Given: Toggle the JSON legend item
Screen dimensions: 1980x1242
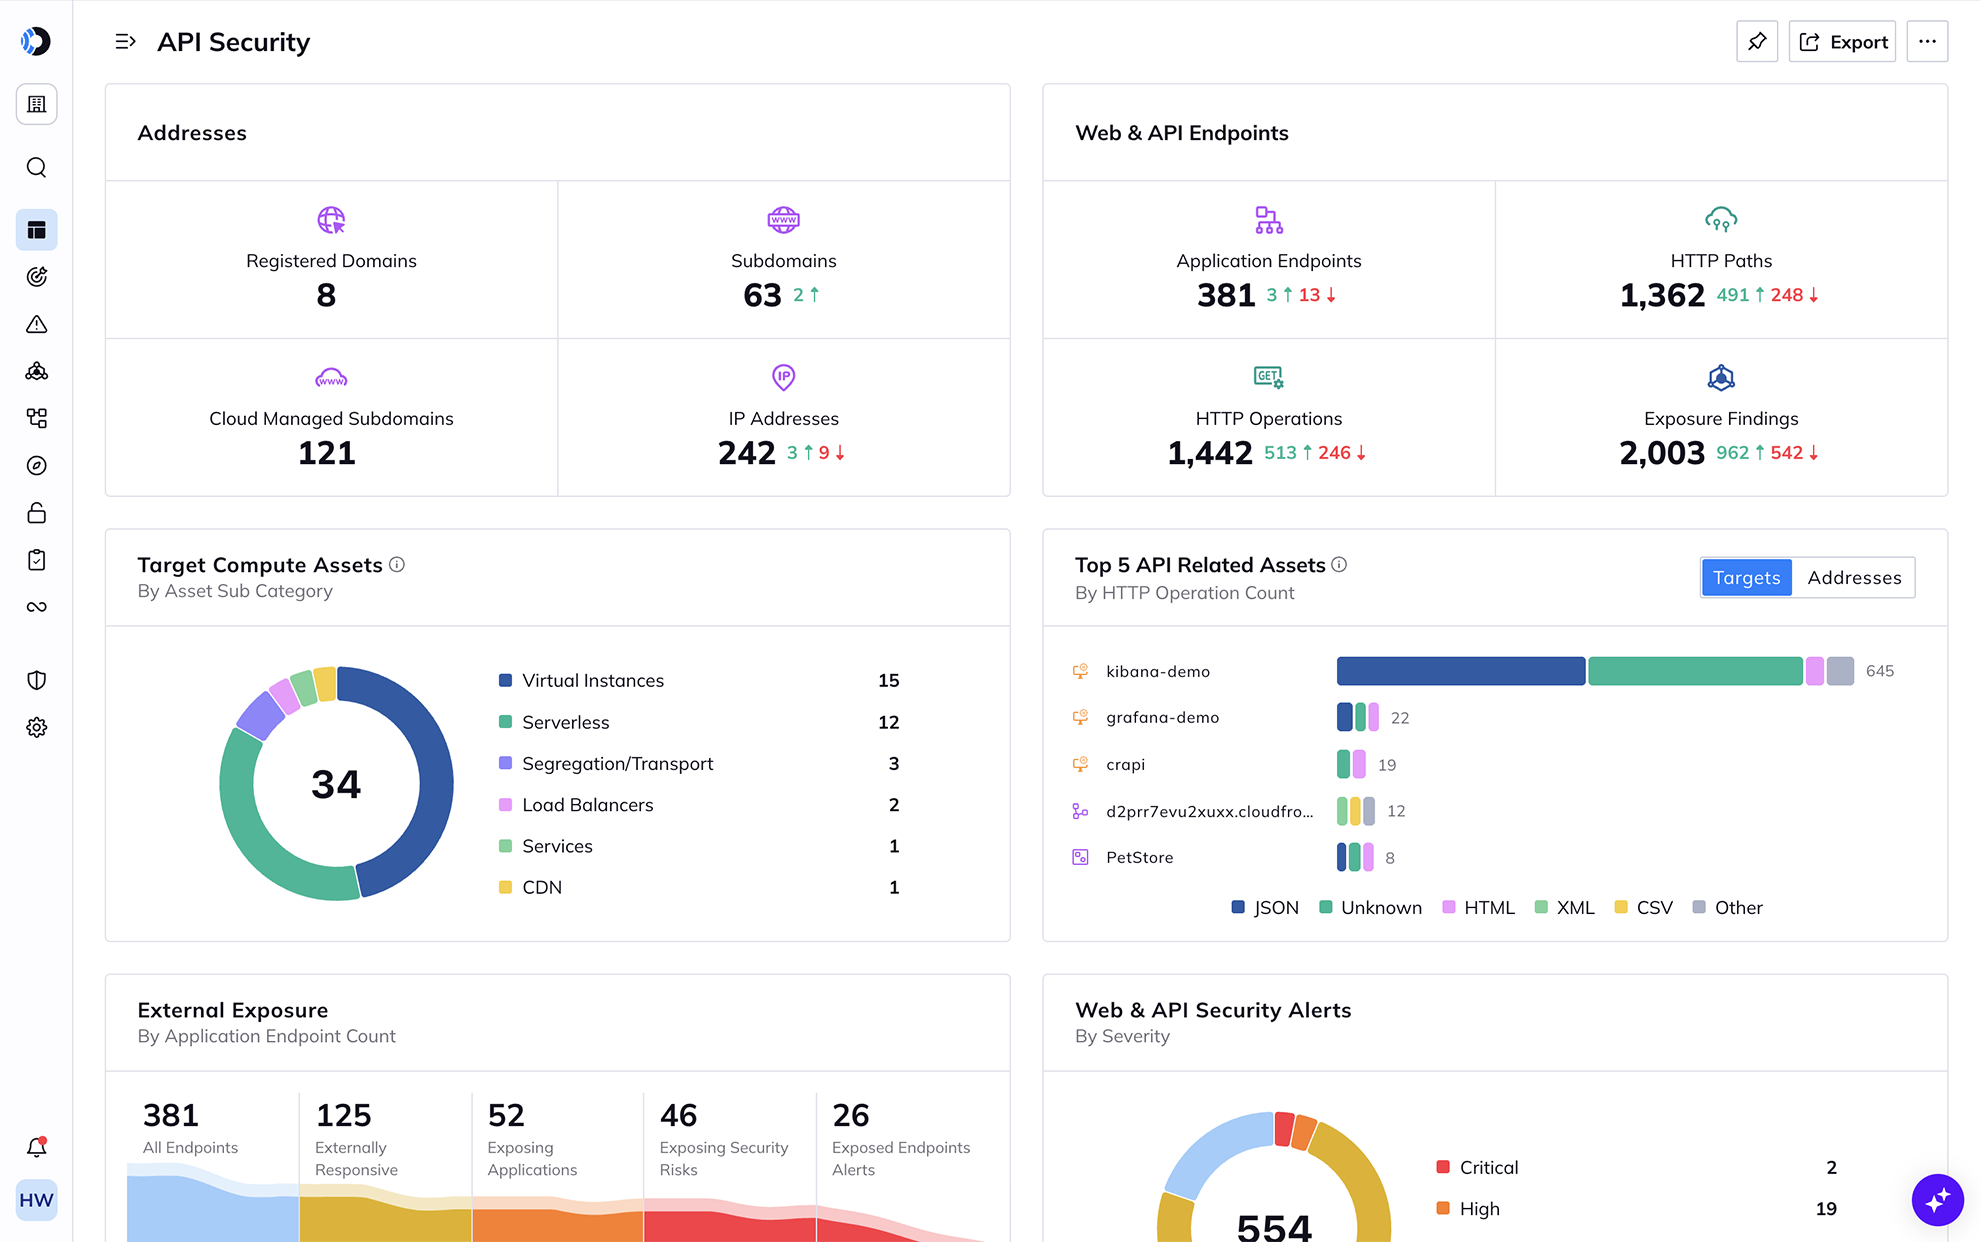Looking at the screenshot, I should coord(1265,907).
